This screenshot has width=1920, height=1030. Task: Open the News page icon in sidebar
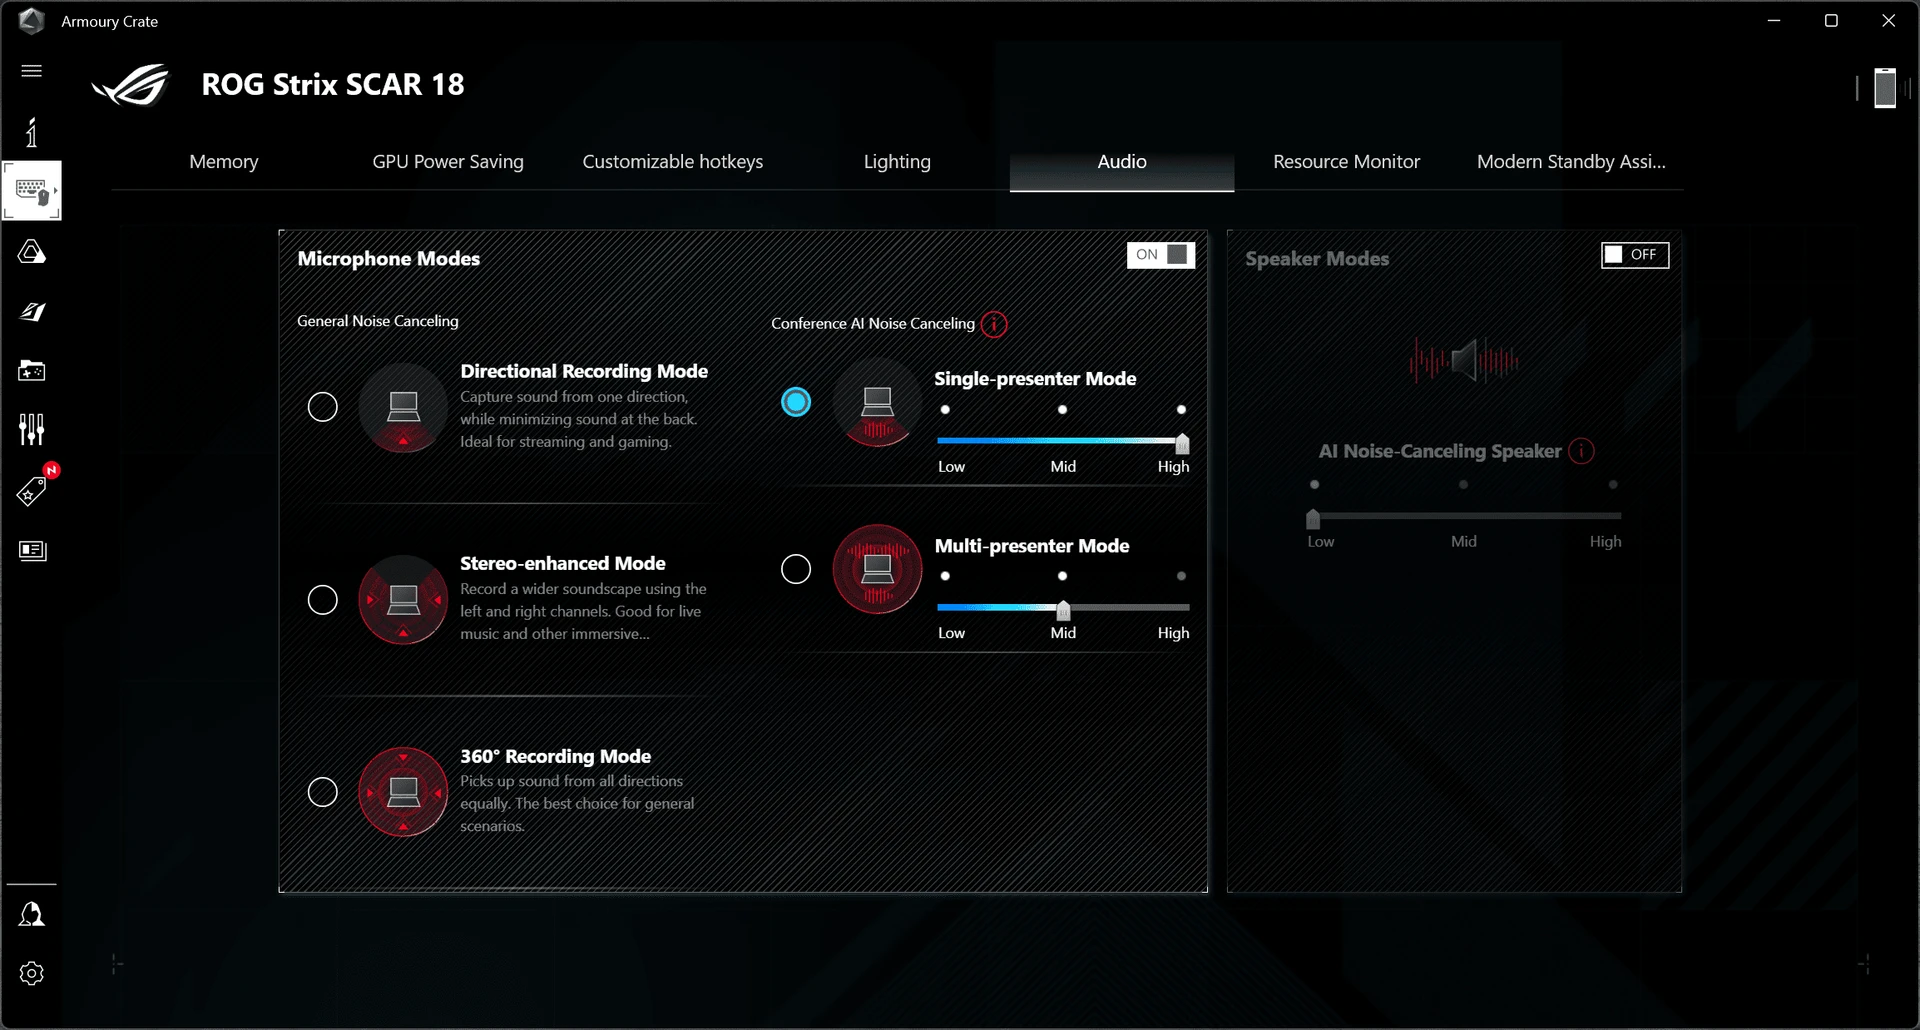click(32, 551)
